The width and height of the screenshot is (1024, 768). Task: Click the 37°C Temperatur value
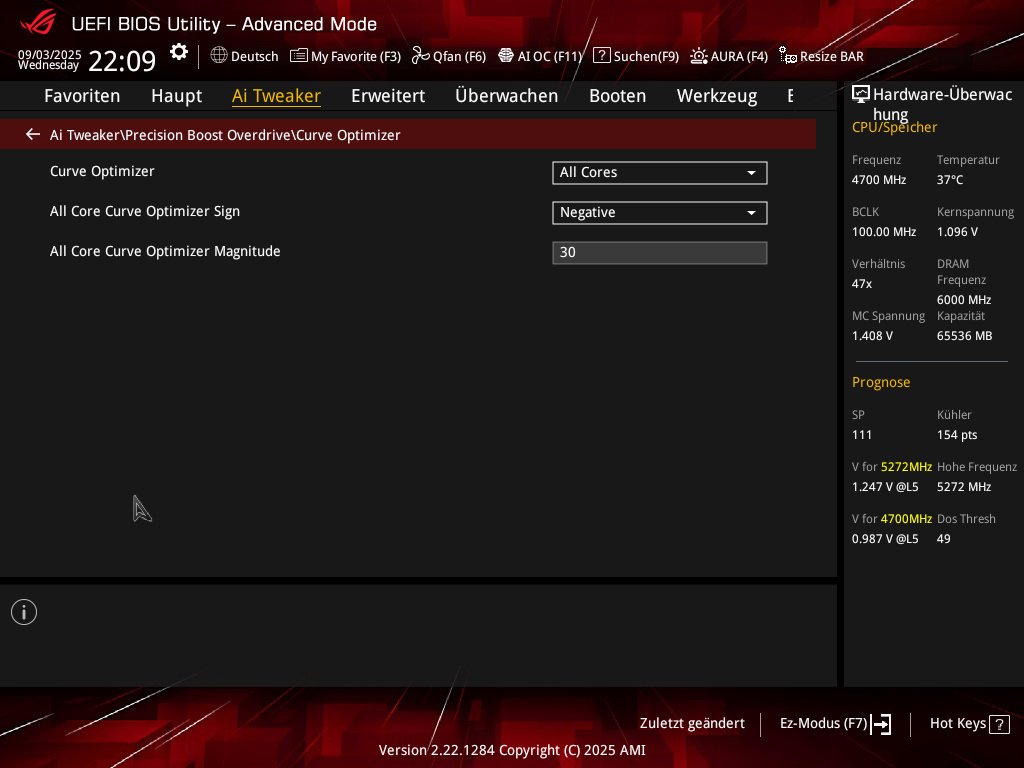tap(950, 180)
